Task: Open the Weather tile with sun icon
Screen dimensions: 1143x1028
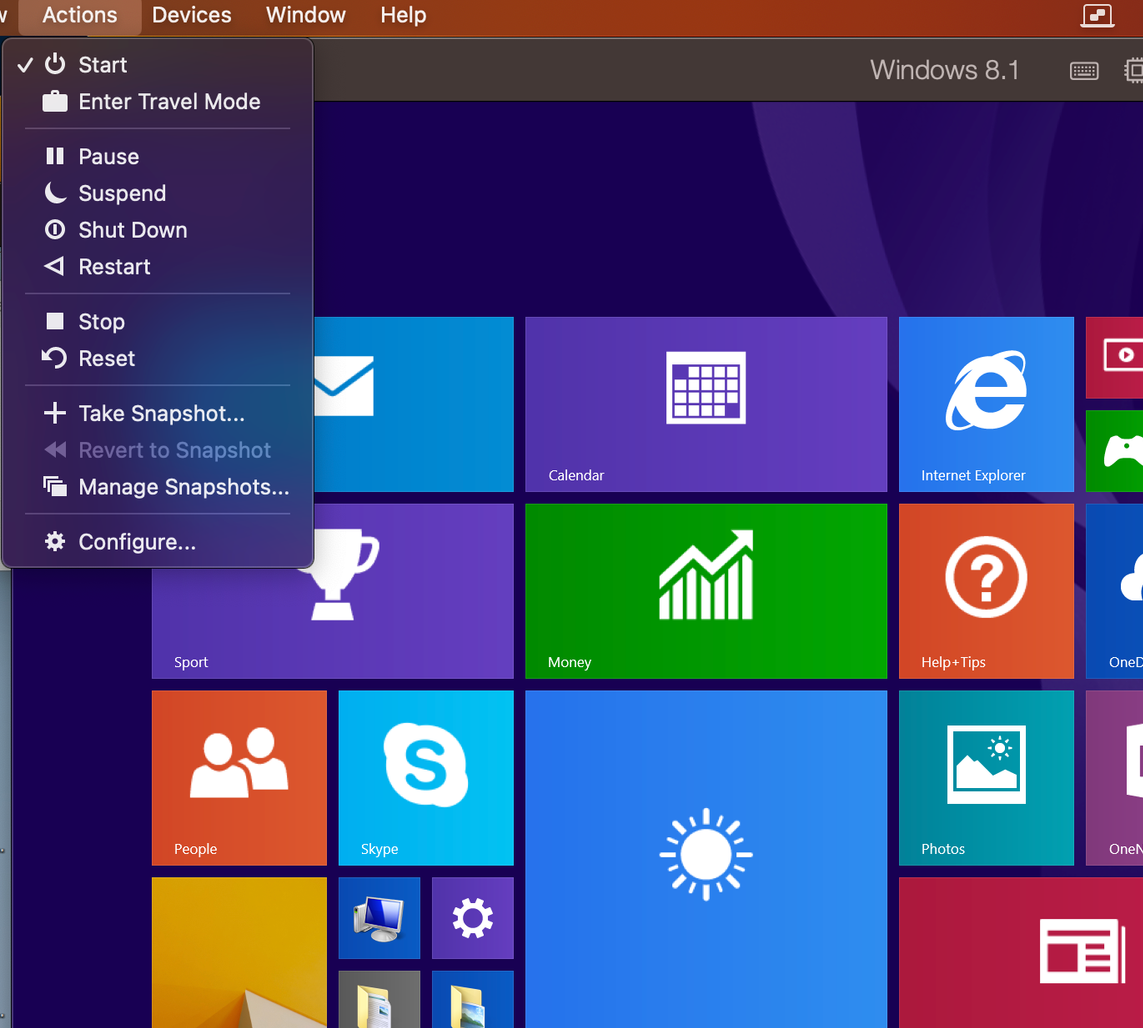Action: (x=706, y=859)
